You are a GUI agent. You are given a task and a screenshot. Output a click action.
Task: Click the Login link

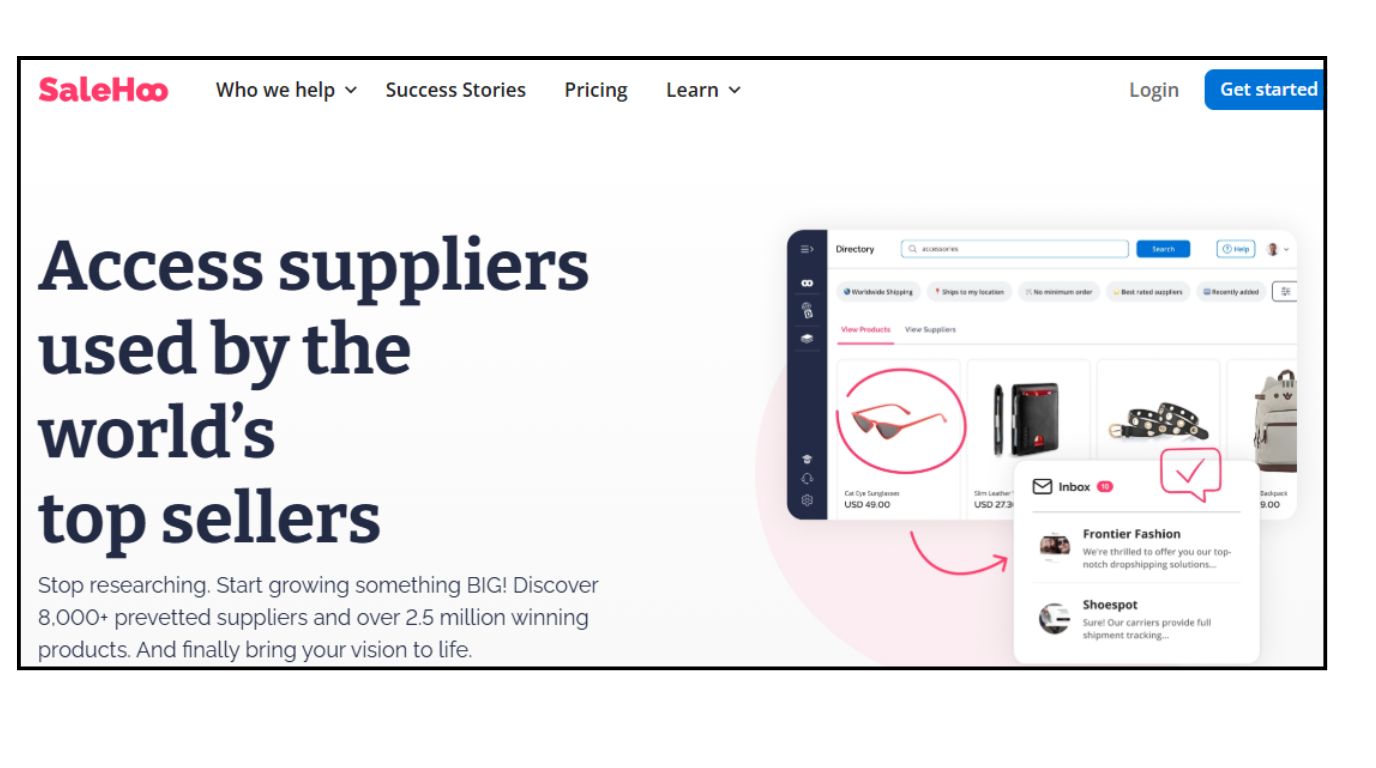pyautogui.click(x=1153, y=90)
